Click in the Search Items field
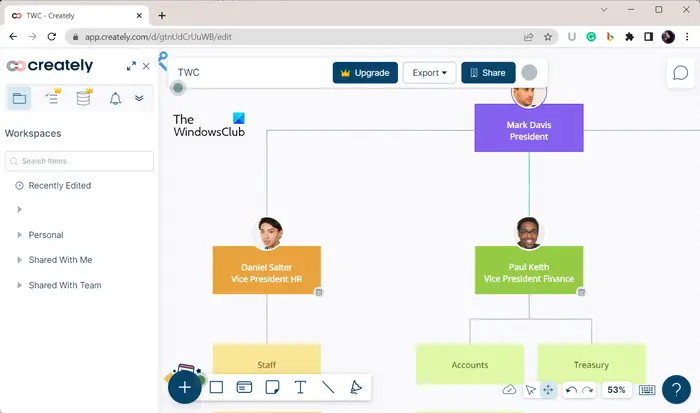700x413 pixels. click(79, 161)
